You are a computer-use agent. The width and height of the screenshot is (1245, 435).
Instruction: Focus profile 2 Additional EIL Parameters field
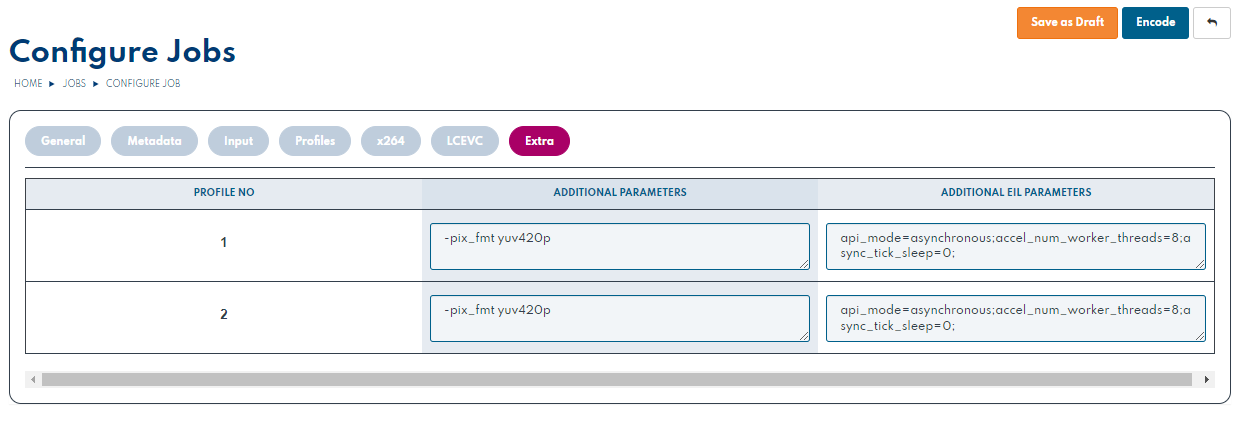[x=1015, y=318]
